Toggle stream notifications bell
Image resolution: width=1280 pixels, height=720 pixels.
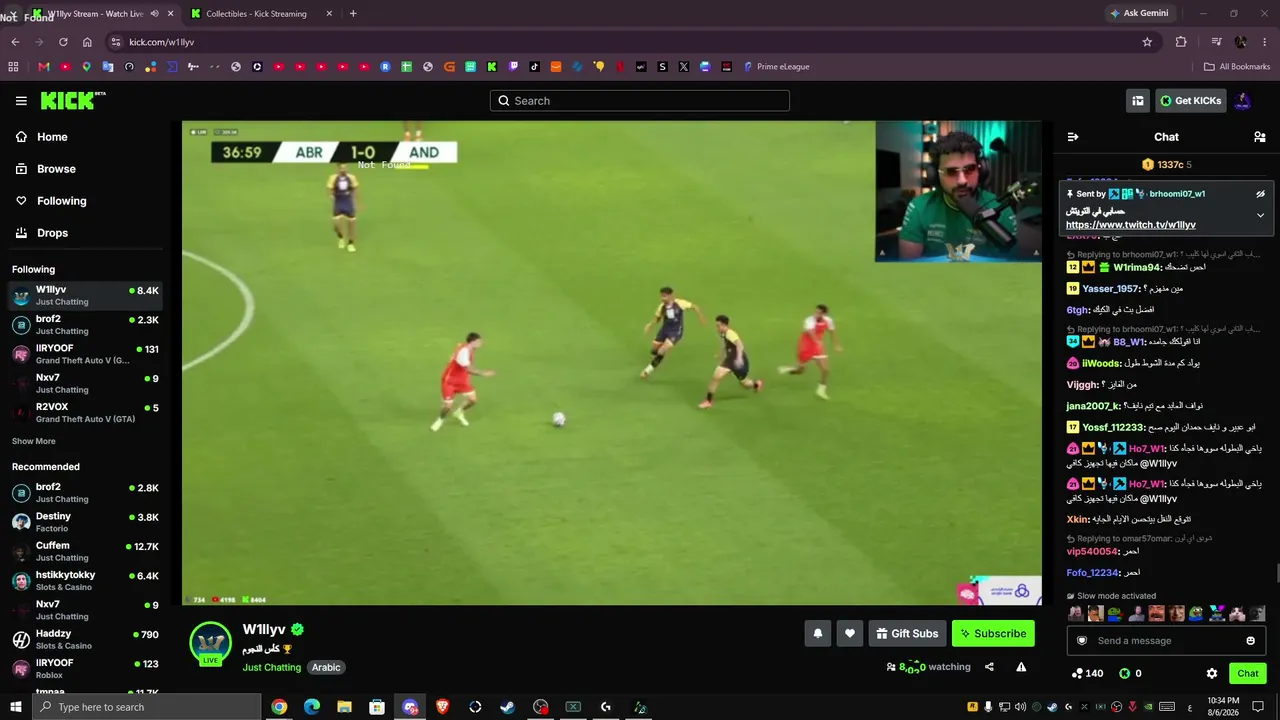(818, 633)
